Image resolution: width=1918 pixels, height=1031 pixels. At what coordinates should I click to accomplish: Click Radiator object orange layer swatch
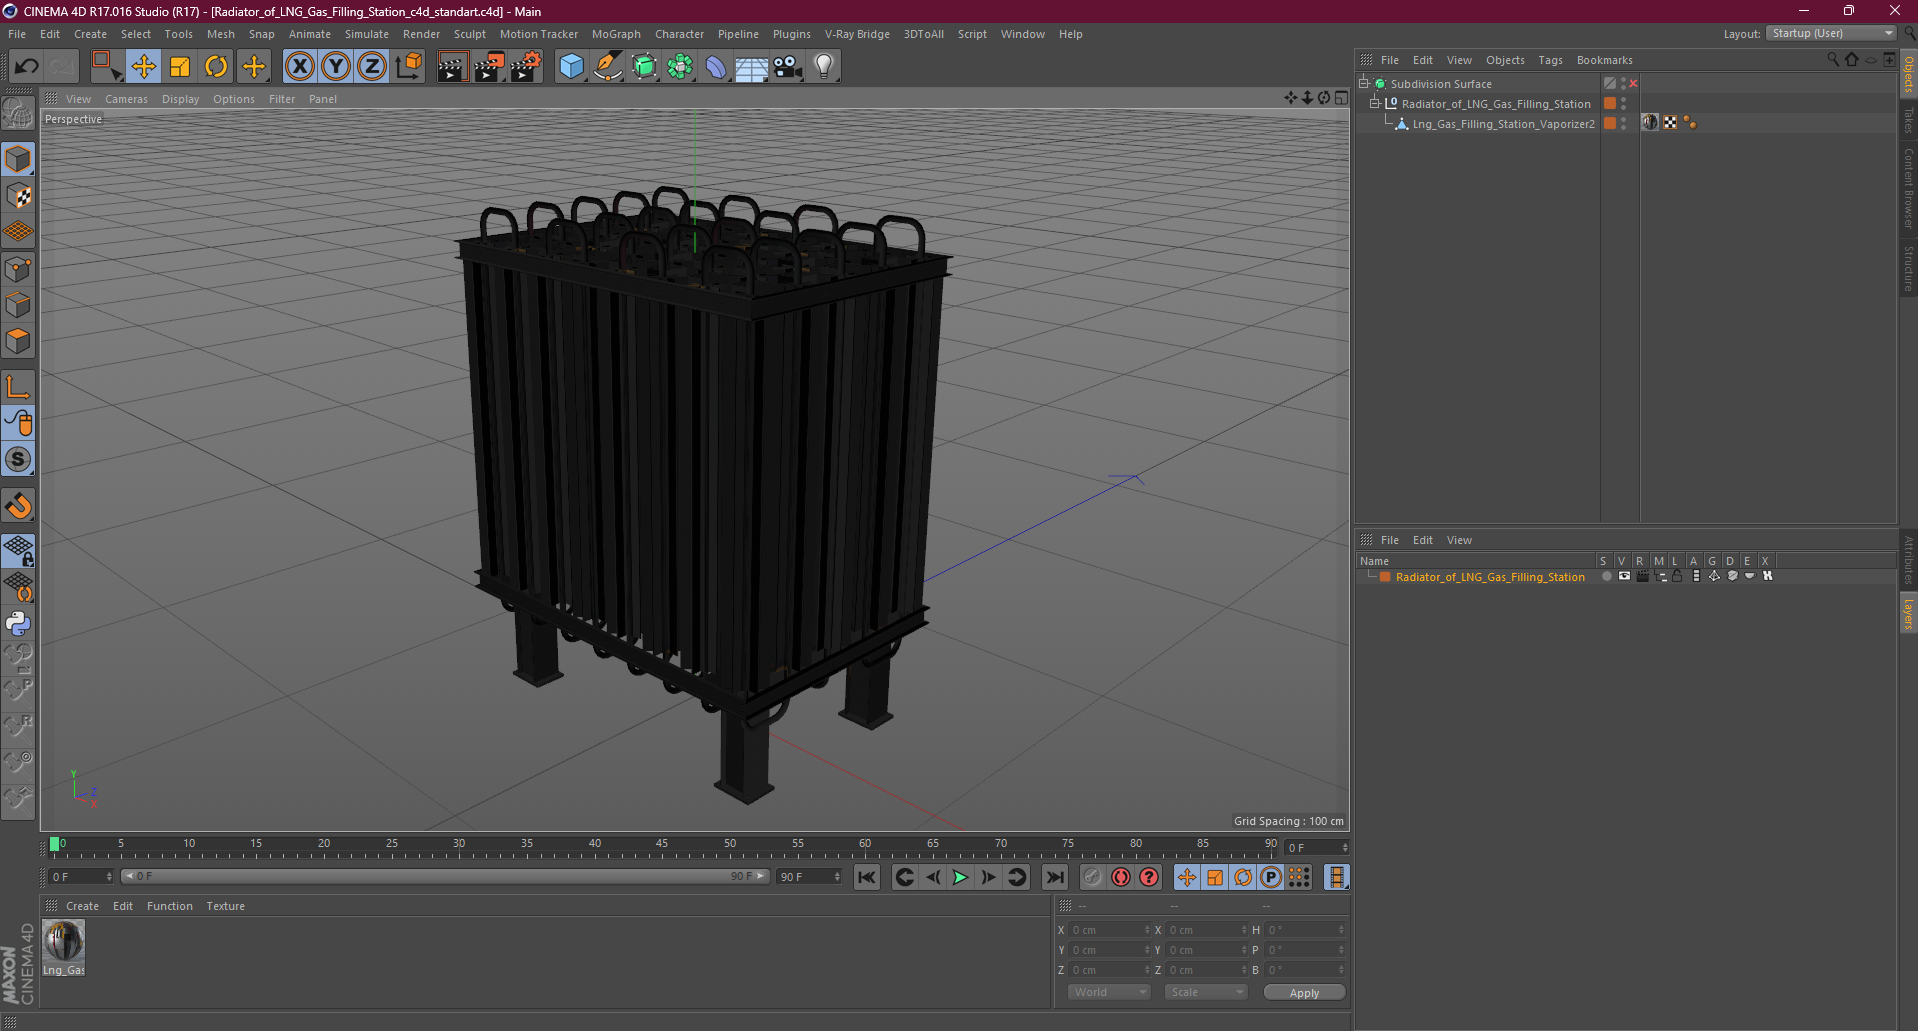click(1610, 103)
